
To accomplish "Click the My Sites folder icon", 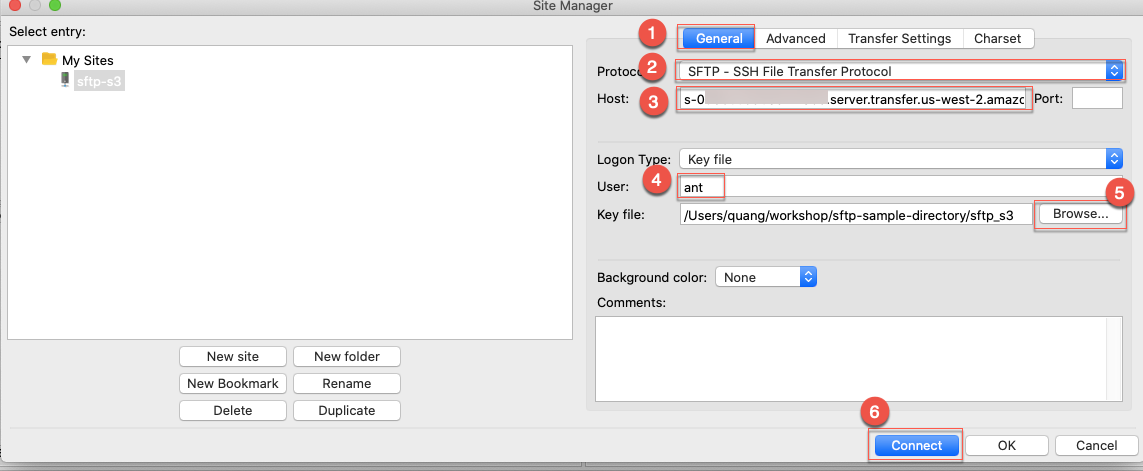I will point(49,60).
